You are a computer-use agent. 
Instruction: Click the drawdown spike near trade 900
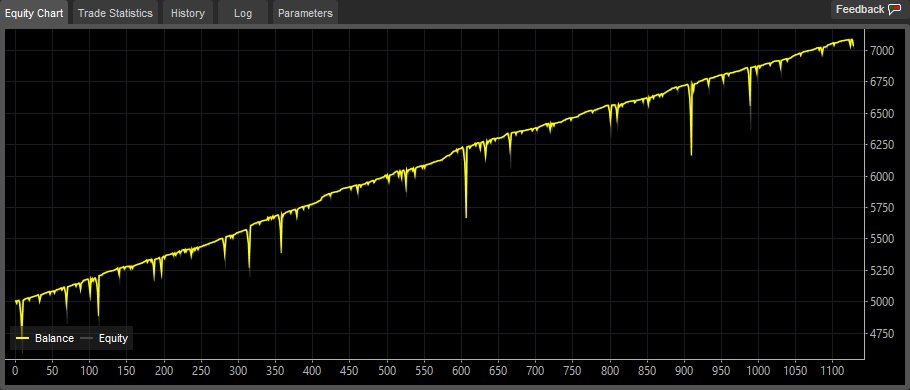[x=691, y=120]
